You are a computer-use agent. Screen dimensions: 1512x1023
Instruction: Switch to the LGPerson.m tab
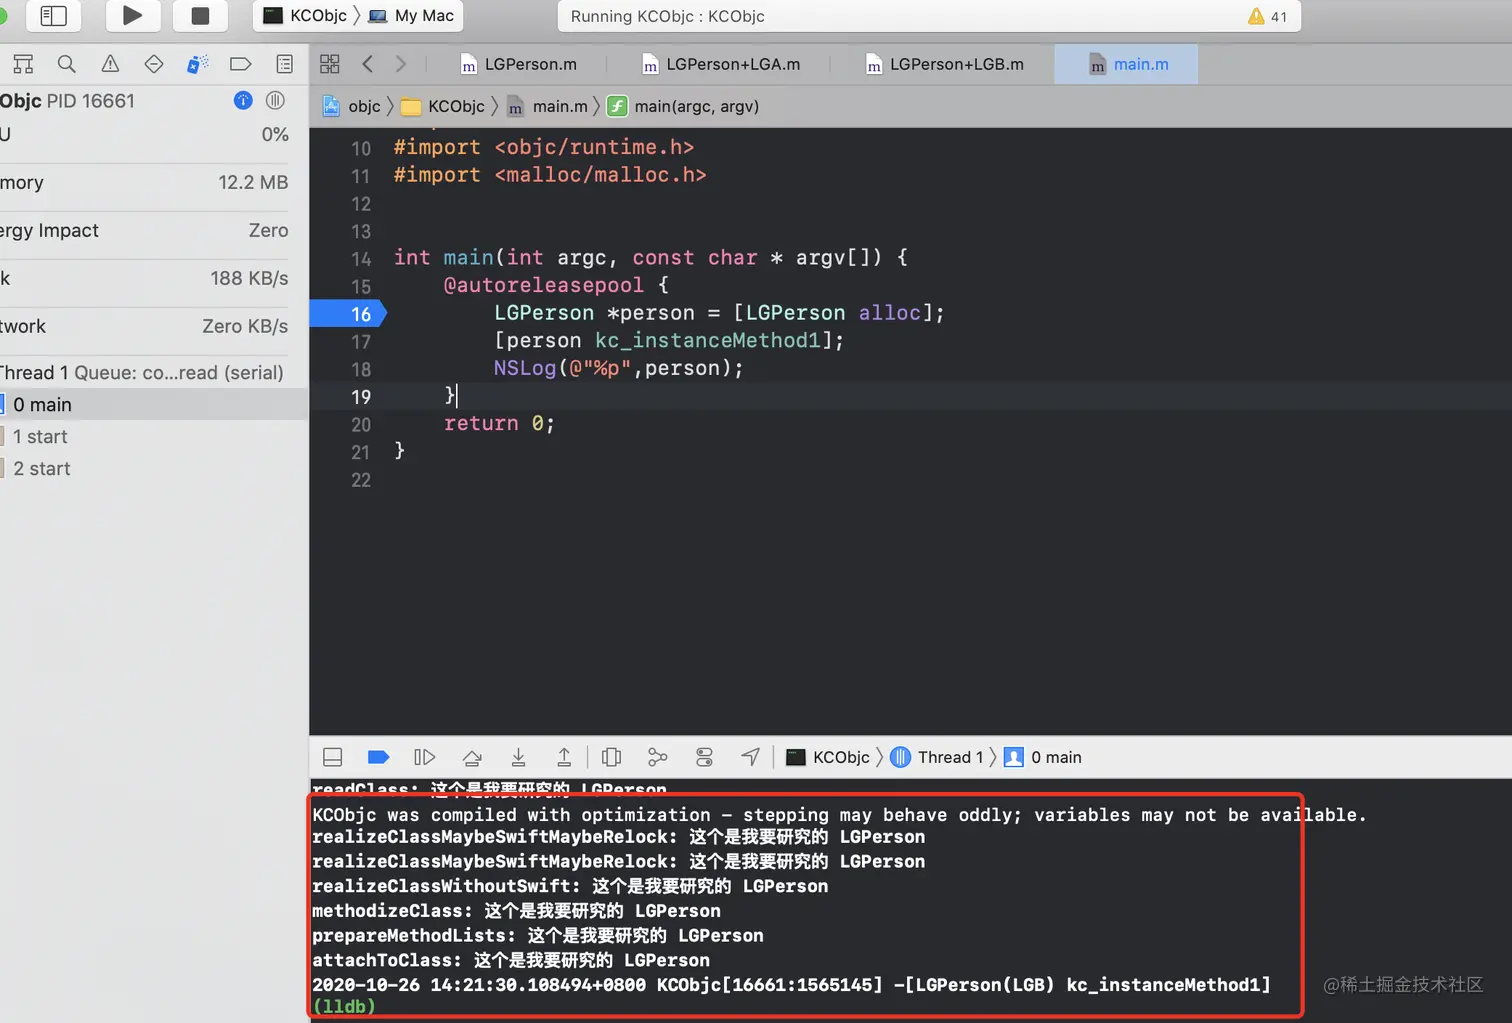point(519,64)
